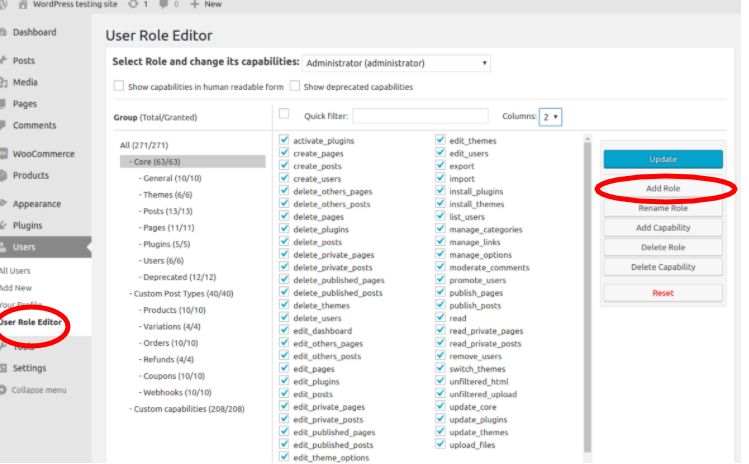This screenshot has width=749, height=464.
Task: Select the Orders (10/10) group
Action: [170, 343]
